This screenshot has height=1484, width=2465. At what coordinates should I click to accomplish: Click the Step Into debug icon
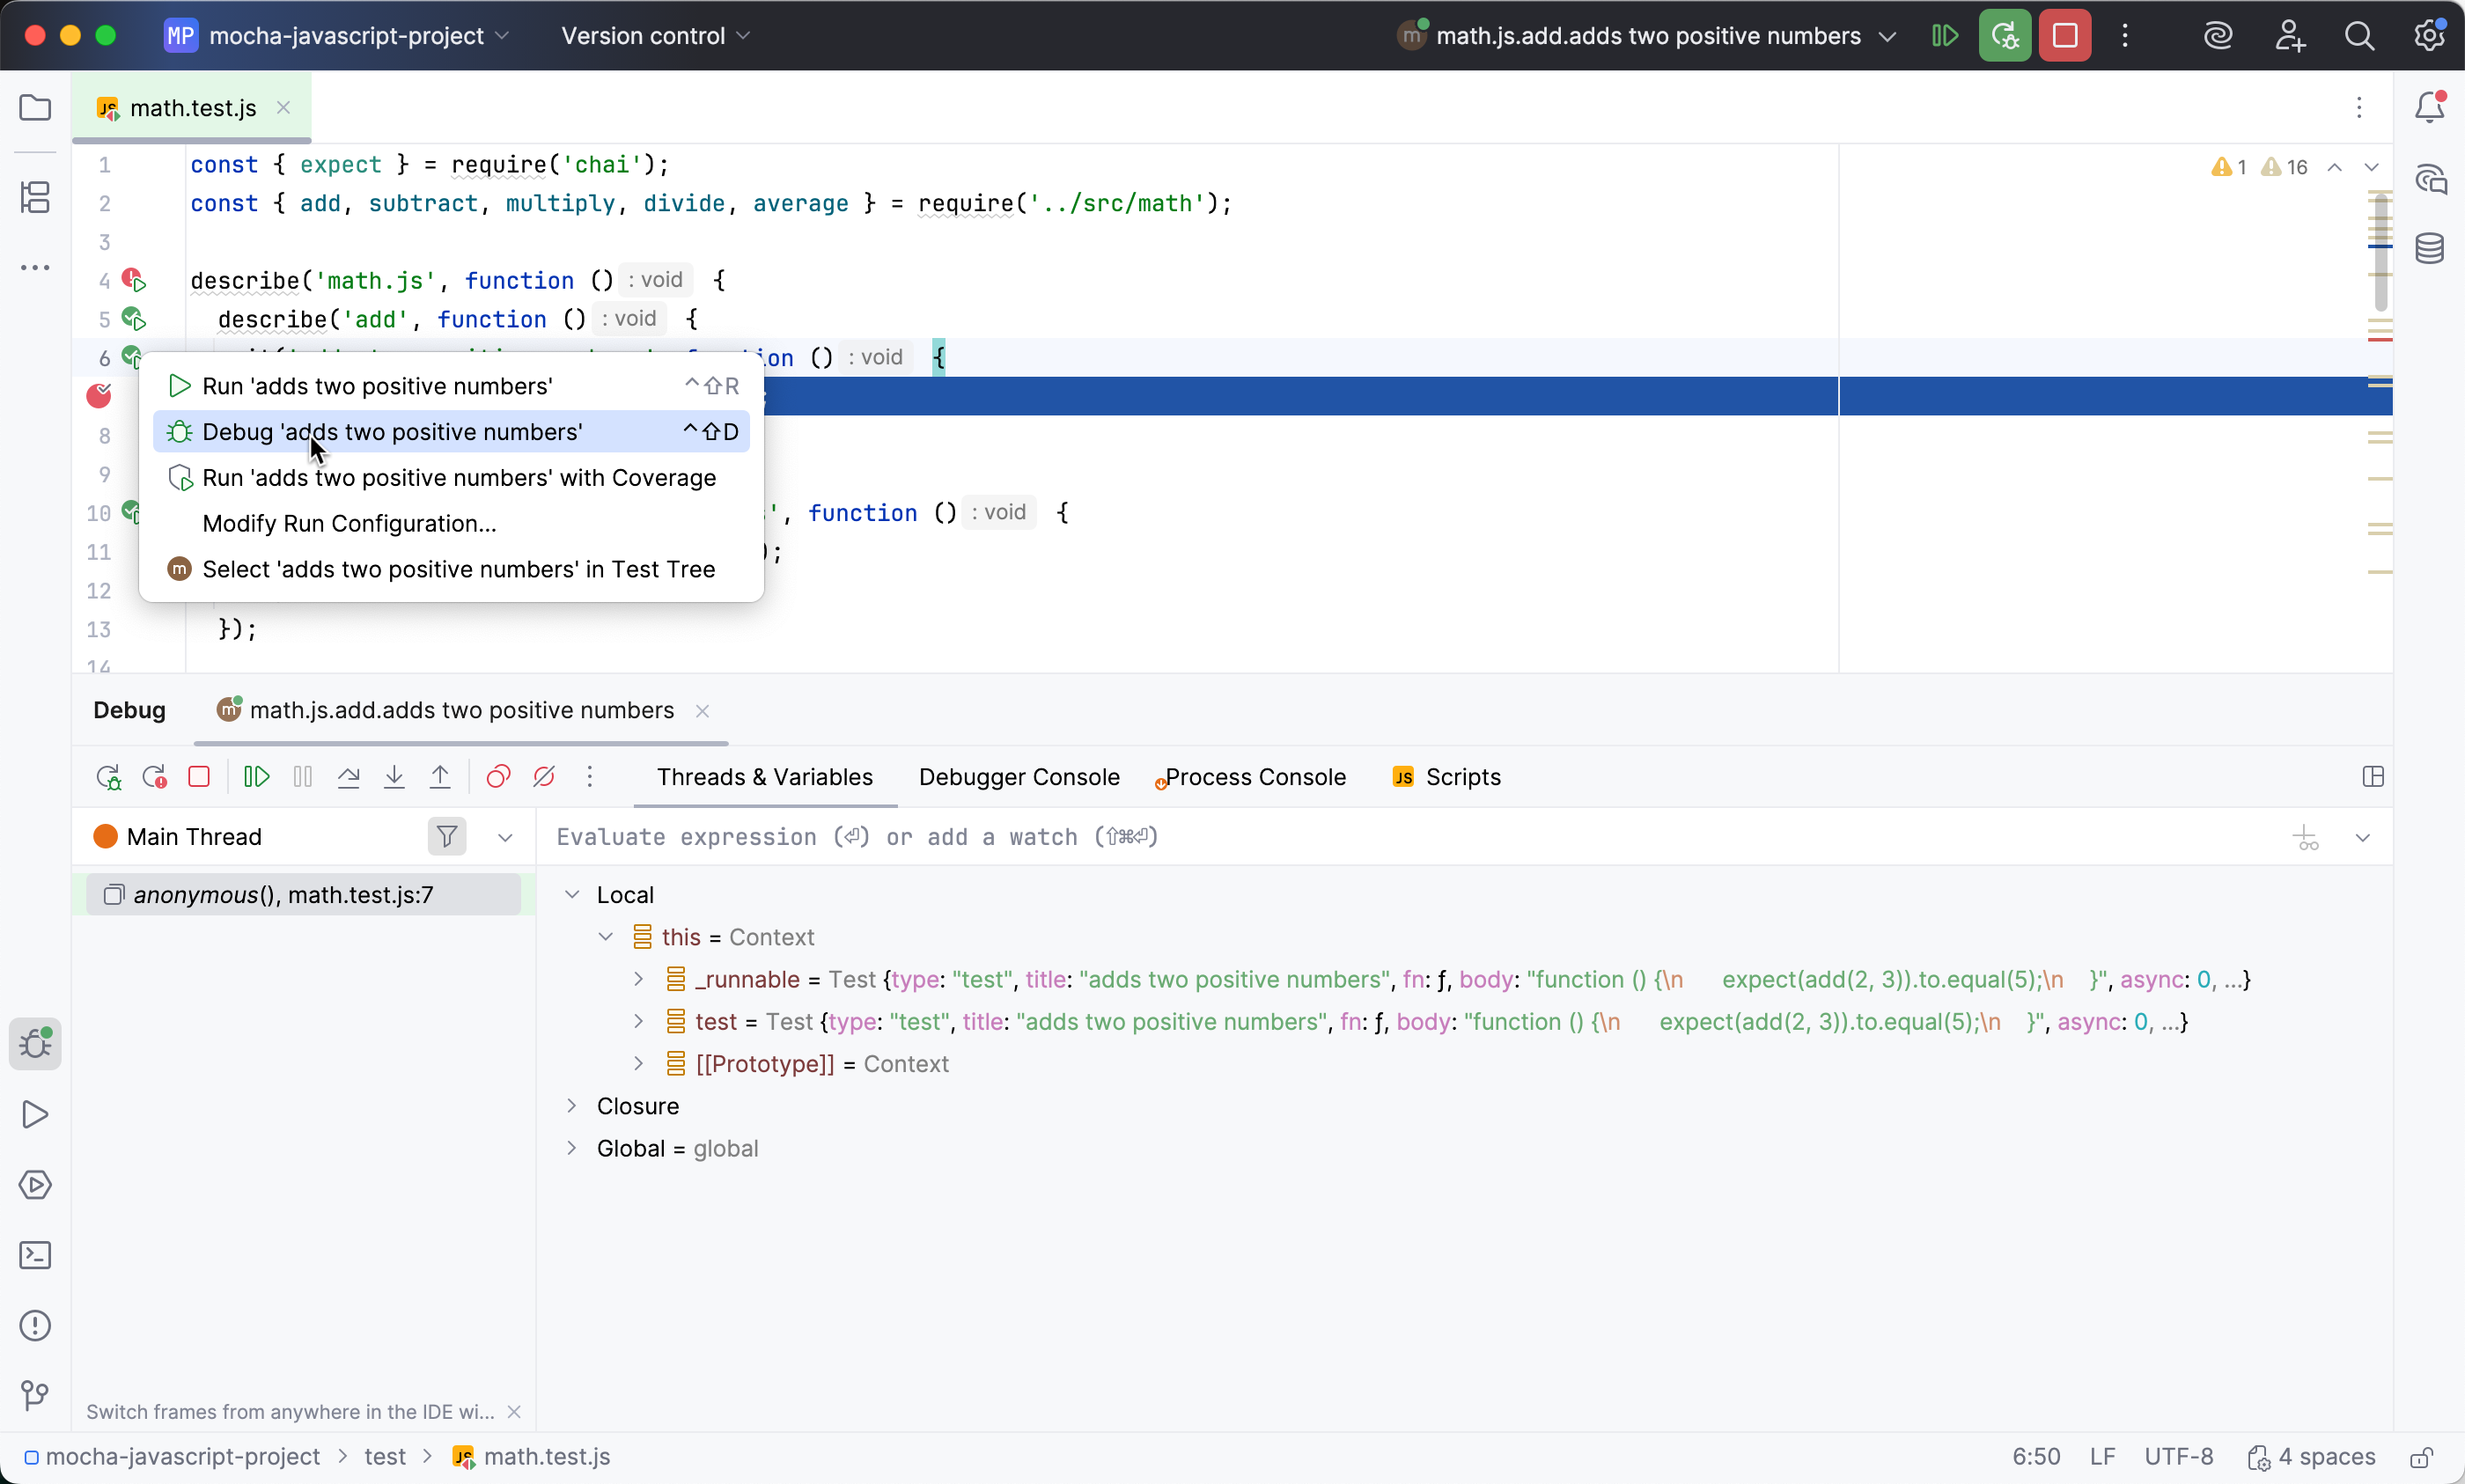(394, 777)
